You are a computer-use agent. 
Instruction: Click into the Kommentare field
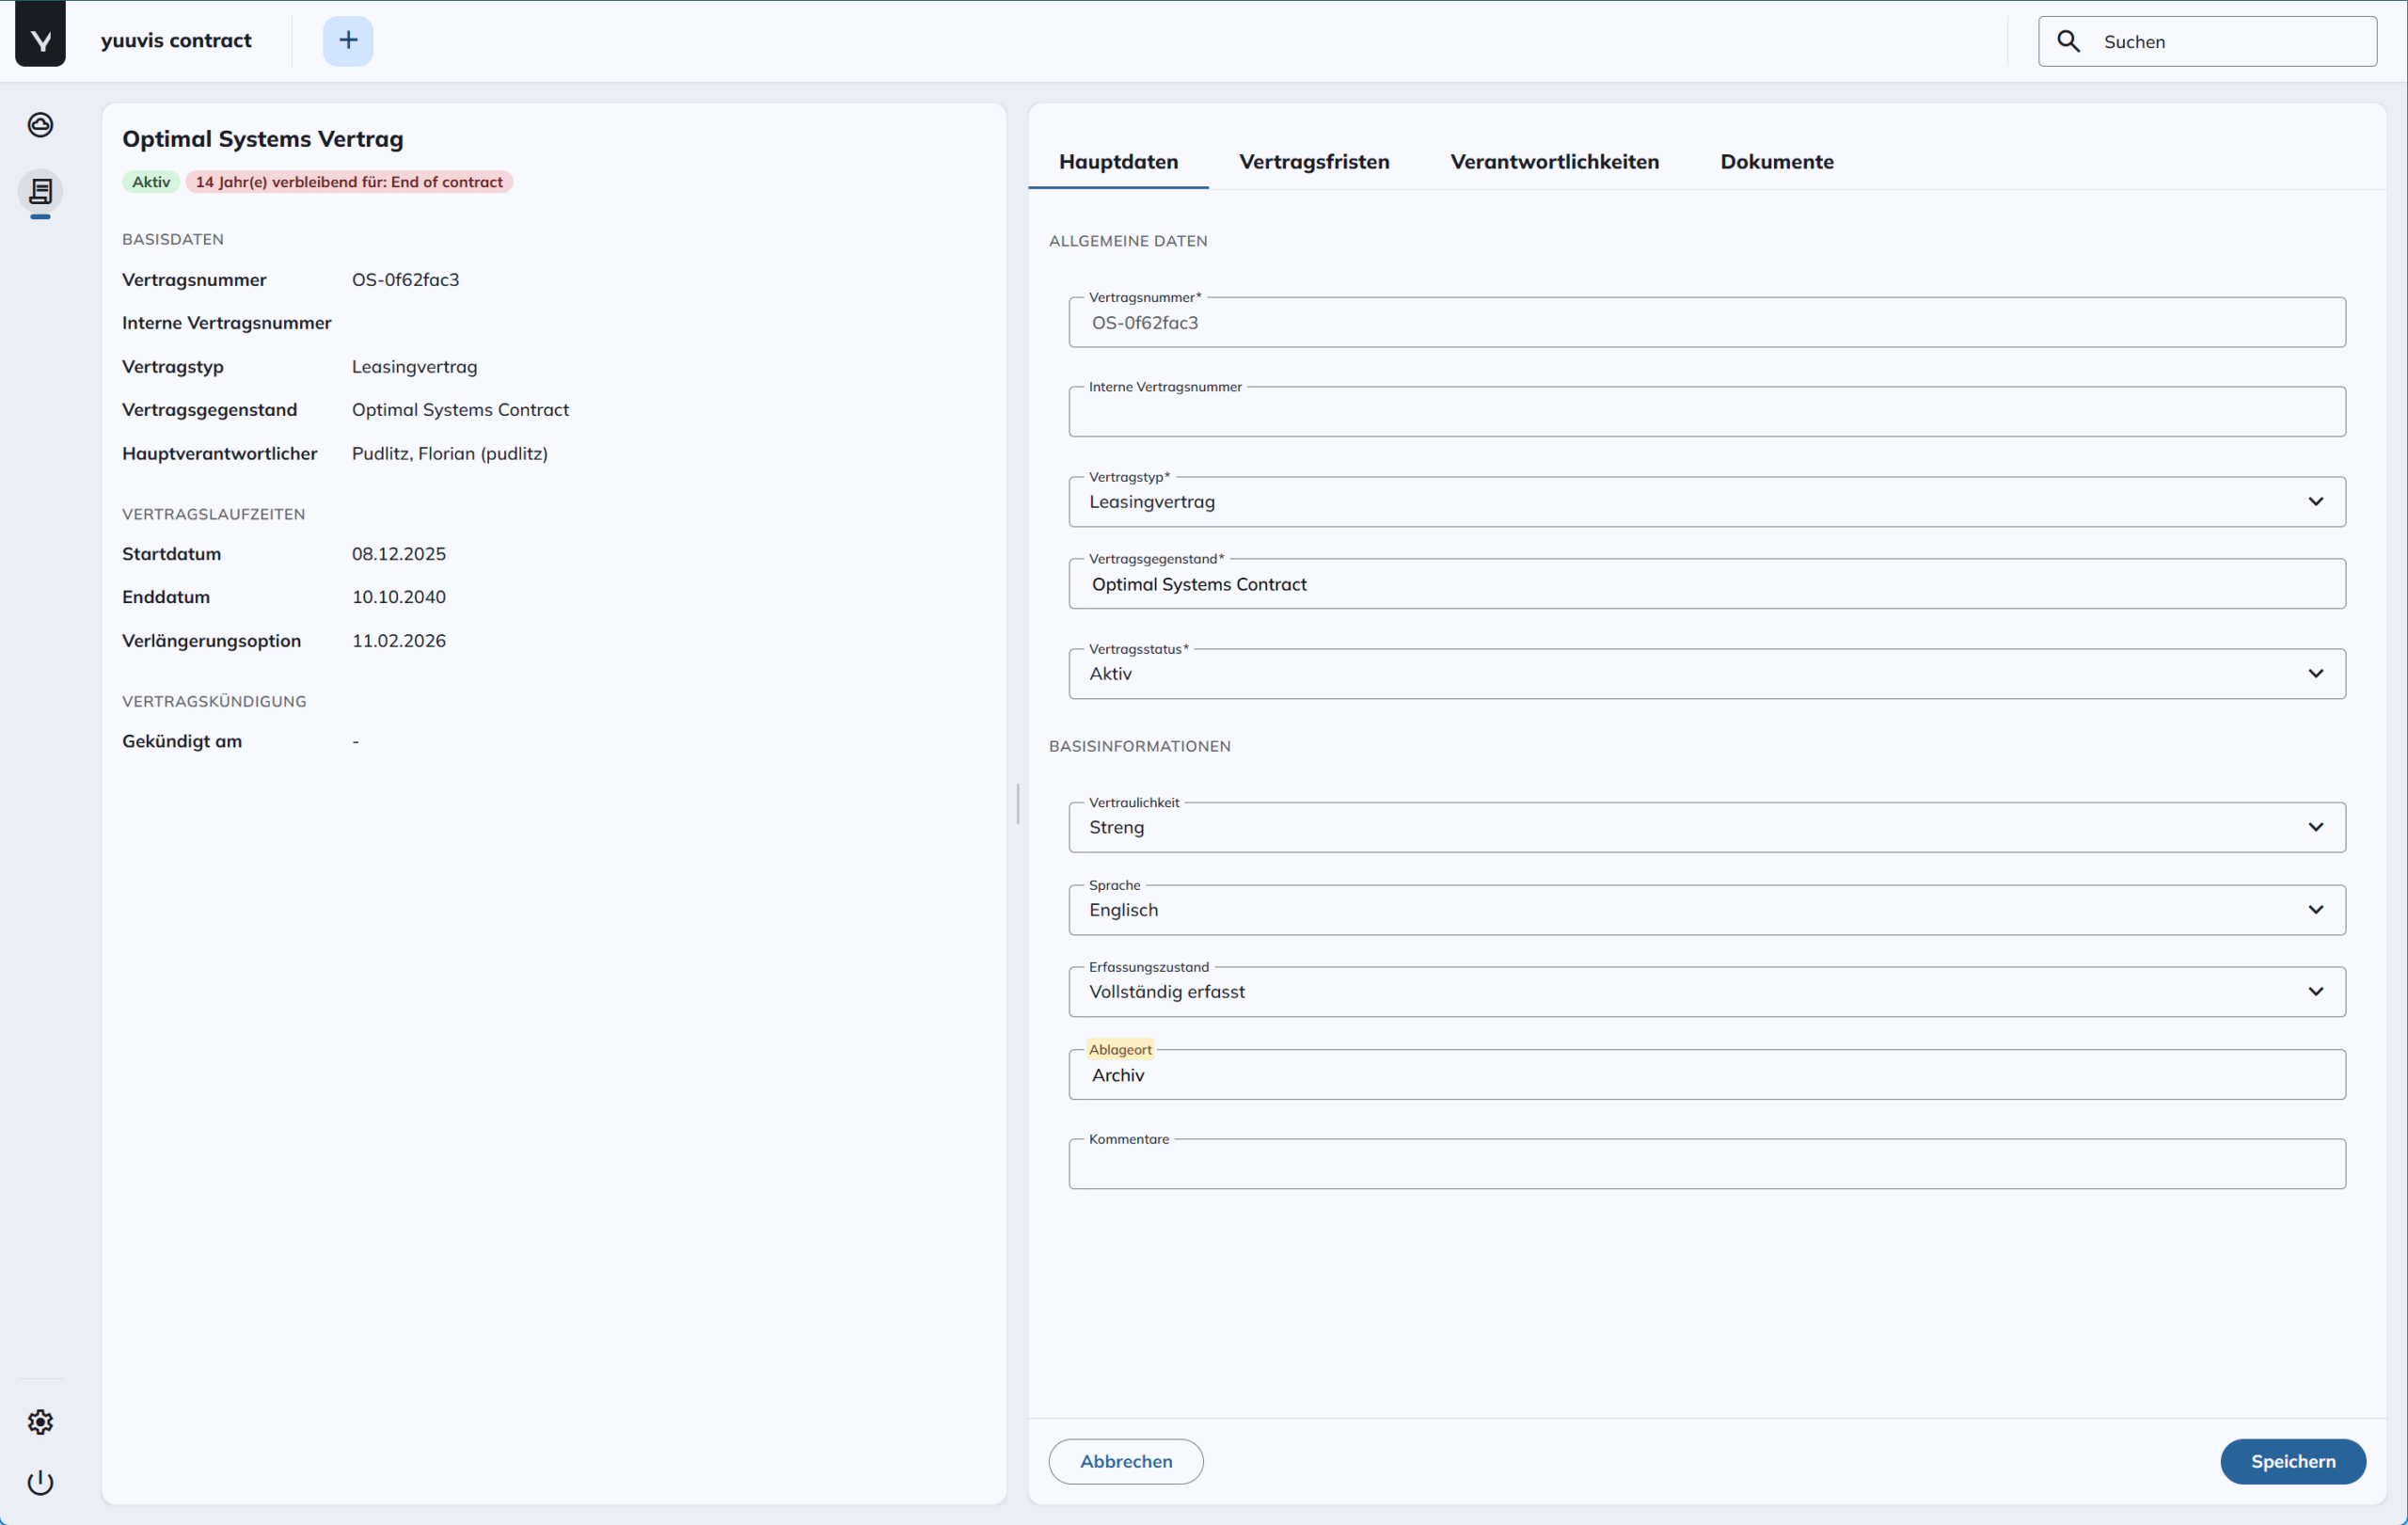pos(1706,1166)
